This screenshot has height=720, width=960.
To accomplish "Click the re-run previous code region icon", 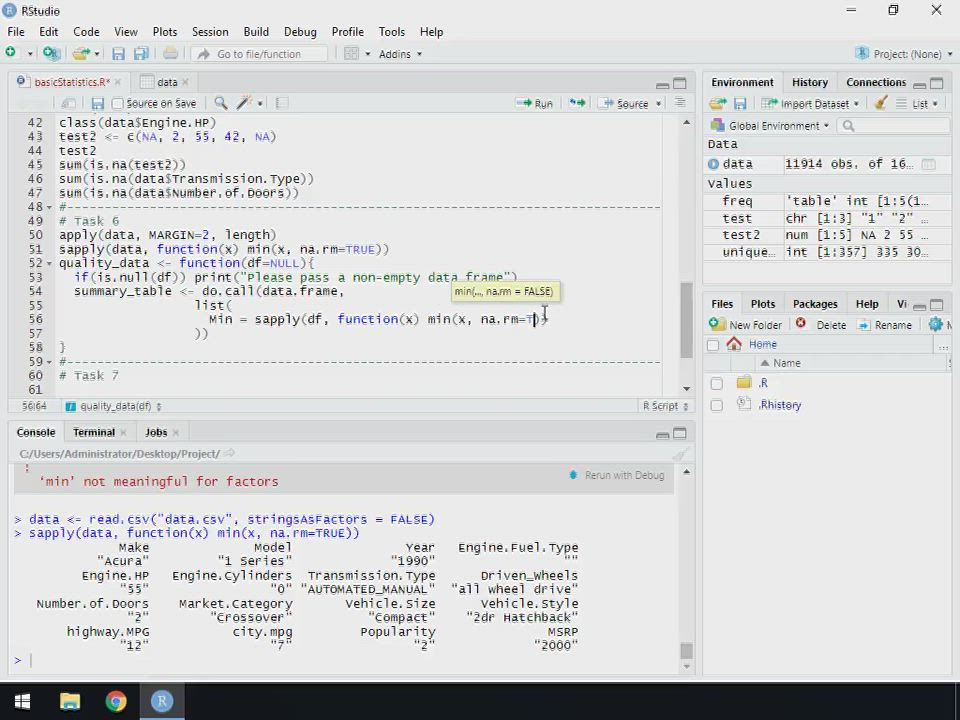I will coord(577,103).
